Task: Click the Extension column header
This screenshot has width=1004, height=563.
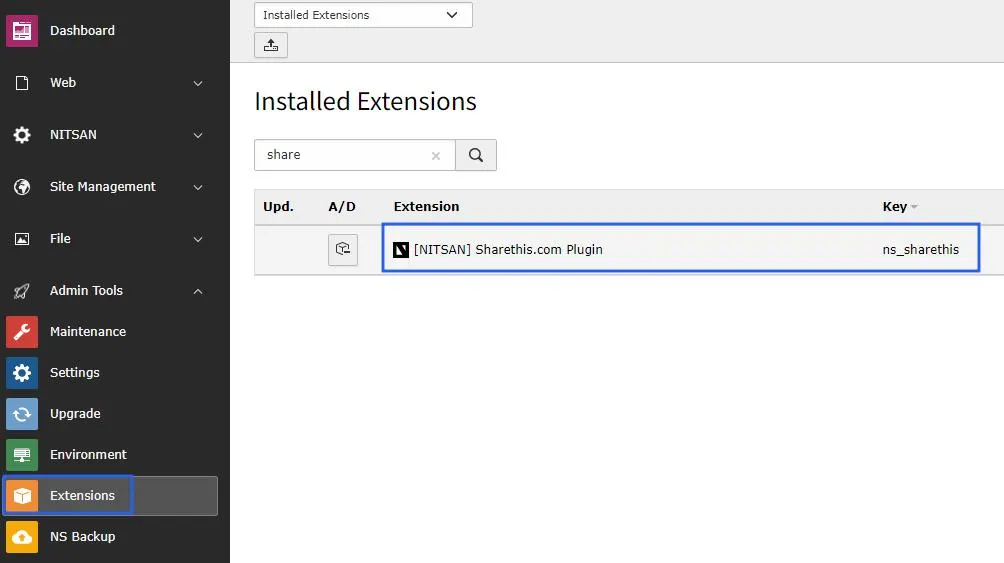Action: (426, 206)
